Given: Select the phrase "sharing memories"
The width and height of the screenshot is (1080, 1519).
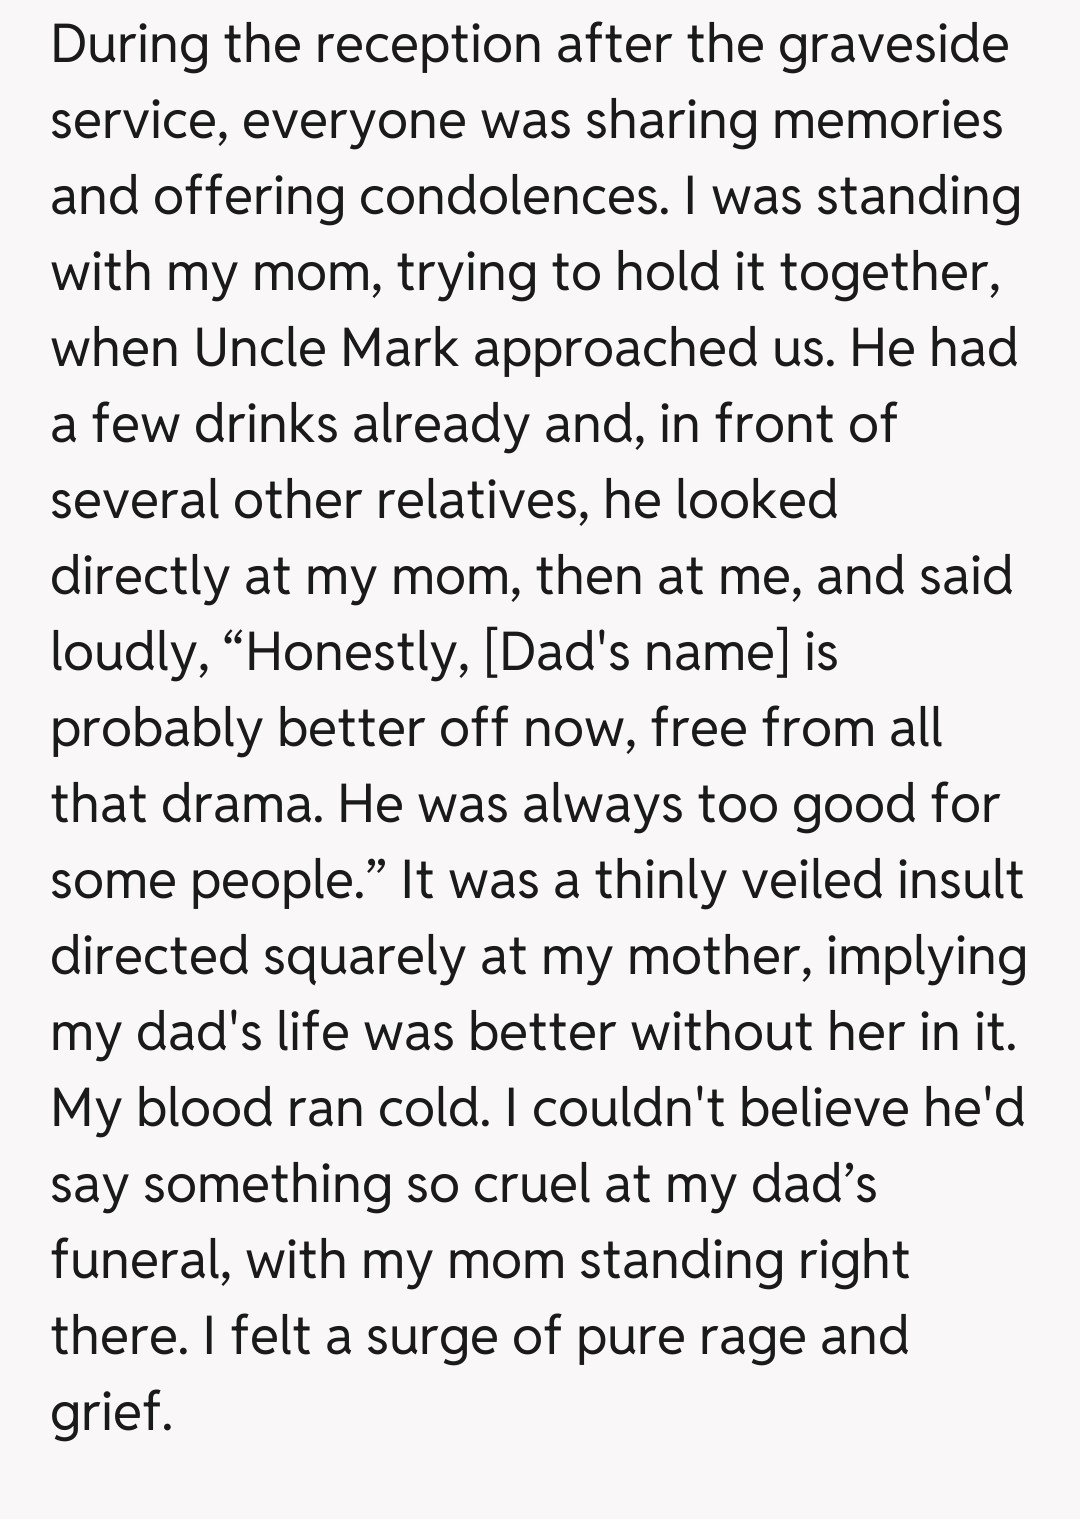Looking at the screenshot, I should click(793, 121).
